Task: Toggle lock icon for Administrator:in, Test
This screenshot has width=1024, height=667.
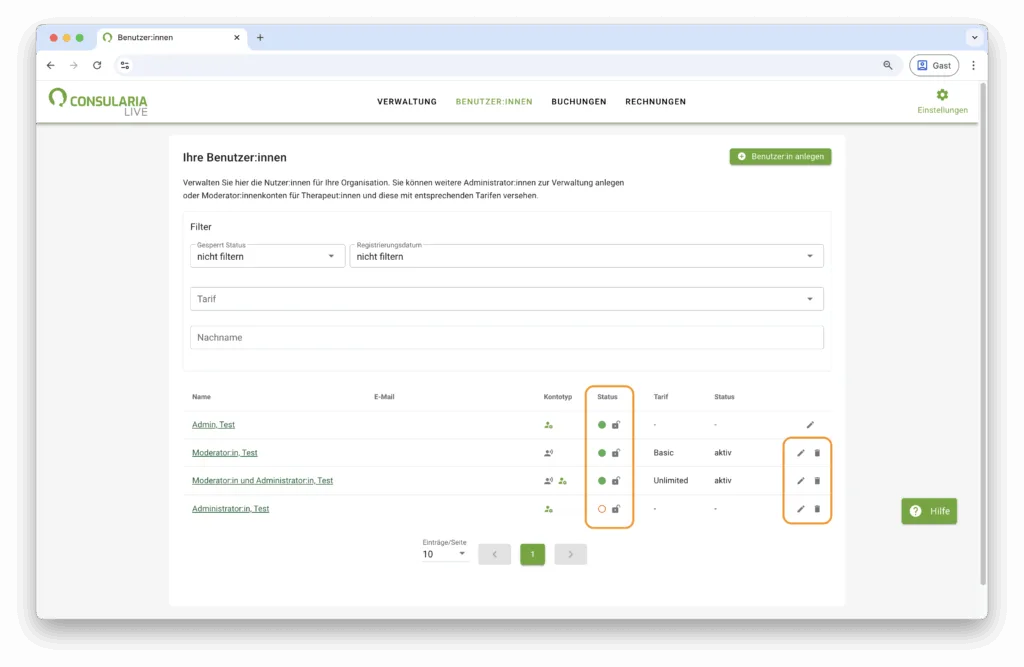Action: pyautogui.click(x=616, y=509)
